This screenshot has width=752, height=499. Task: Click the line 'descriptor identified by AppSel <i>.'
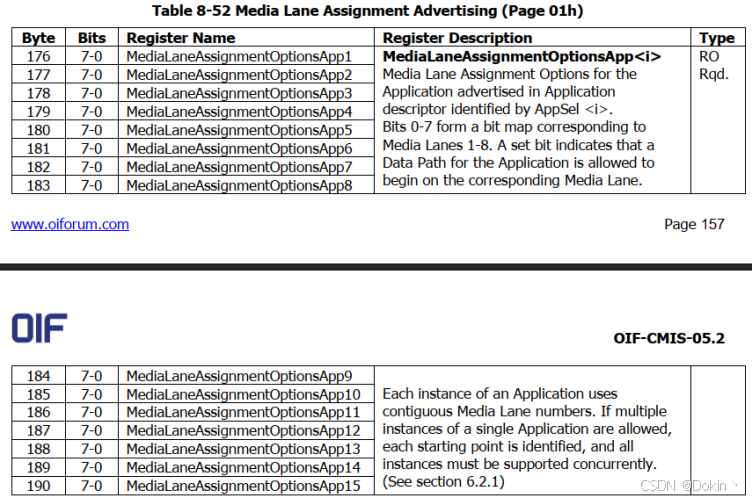[498, 109]
